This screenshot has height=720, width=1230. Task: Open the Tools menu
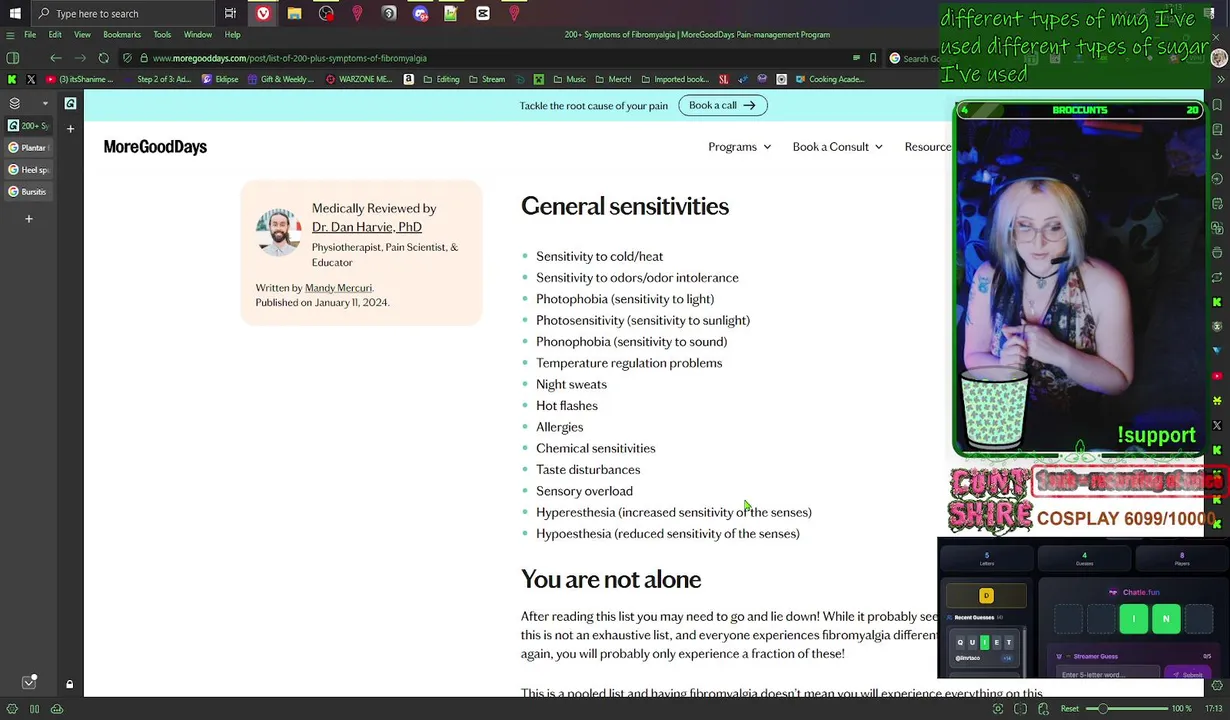point(162,35)
